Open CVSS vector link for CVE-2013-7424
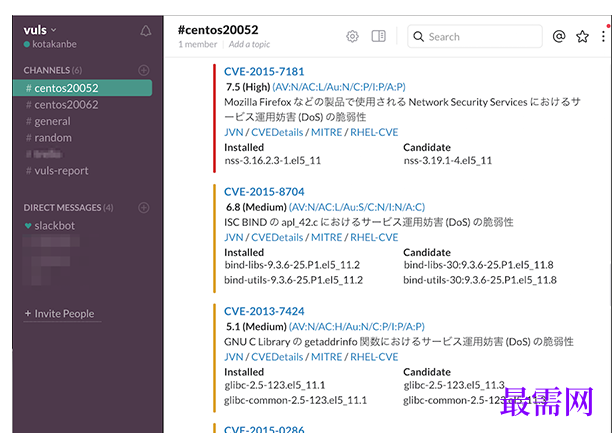This screenshot has width=612, height=433. (x=357, y=326)
